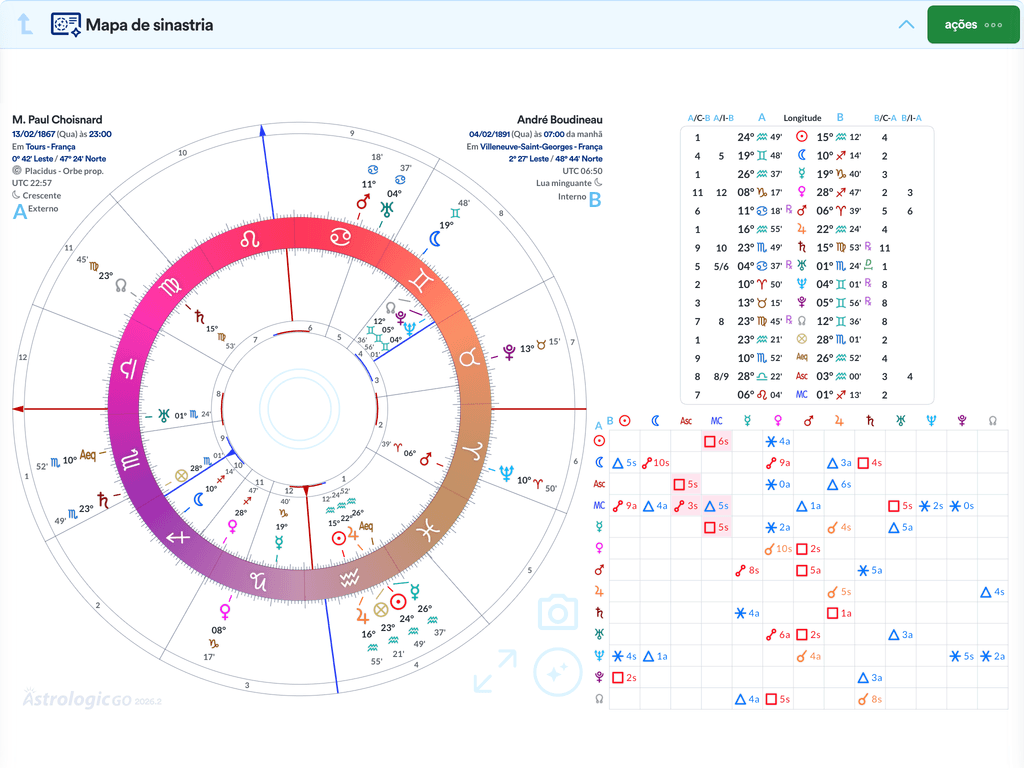This screenshot has width=1024, height=768.
Task: Click the Neptune row header in aspect grid
Action: [599, 656]
